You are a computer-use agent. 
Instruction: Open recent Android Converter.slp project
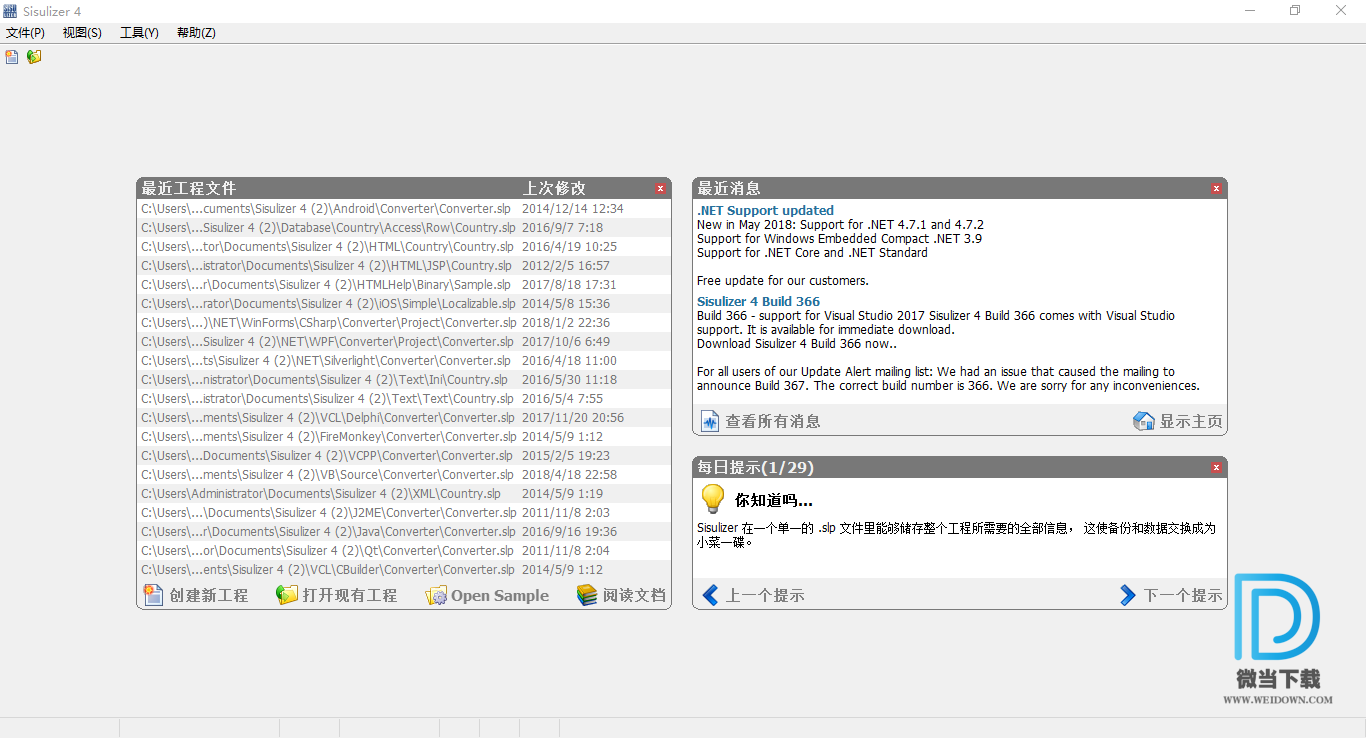pos(404,209)
